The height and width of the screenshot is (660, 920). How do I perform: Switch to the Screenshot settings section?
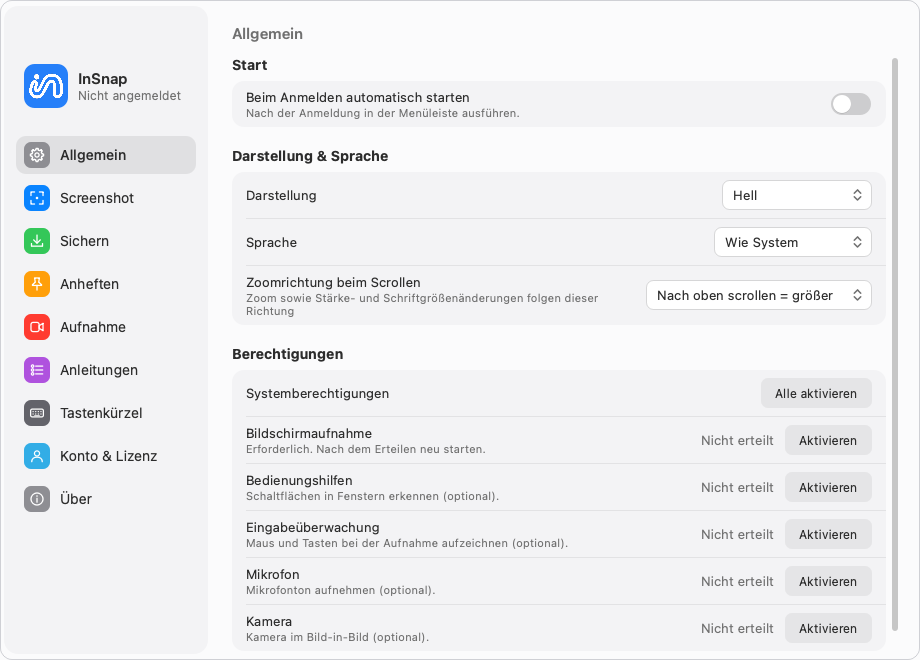click(x=106, y=198)
